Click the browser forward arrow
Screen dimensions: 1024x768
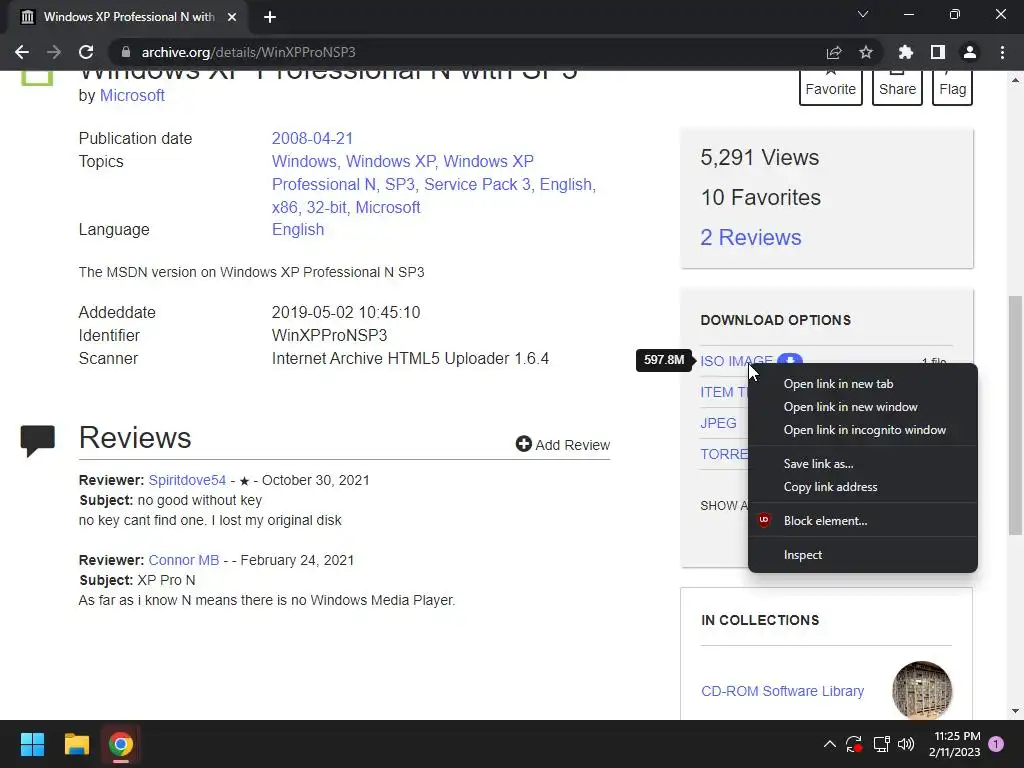[x=54, y=52]
